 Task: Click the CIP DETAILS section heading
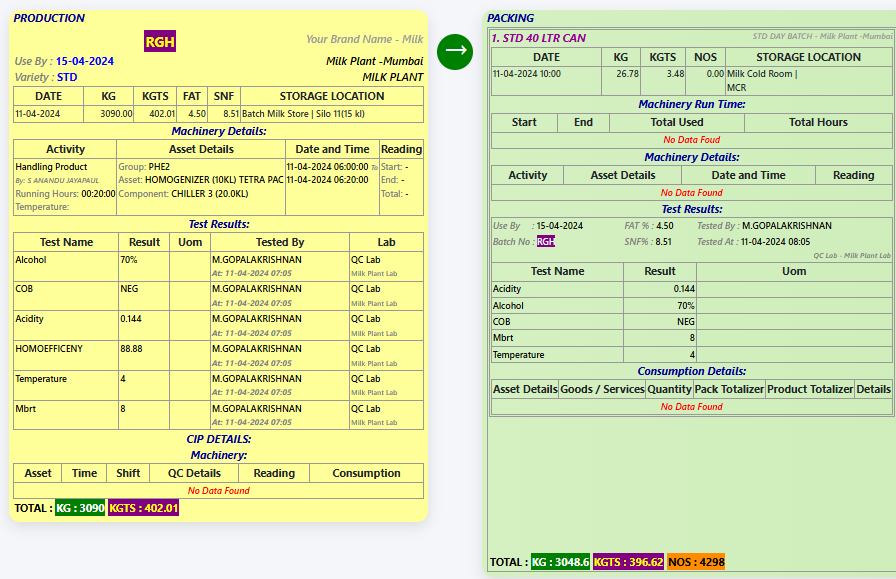coord(218,439)
